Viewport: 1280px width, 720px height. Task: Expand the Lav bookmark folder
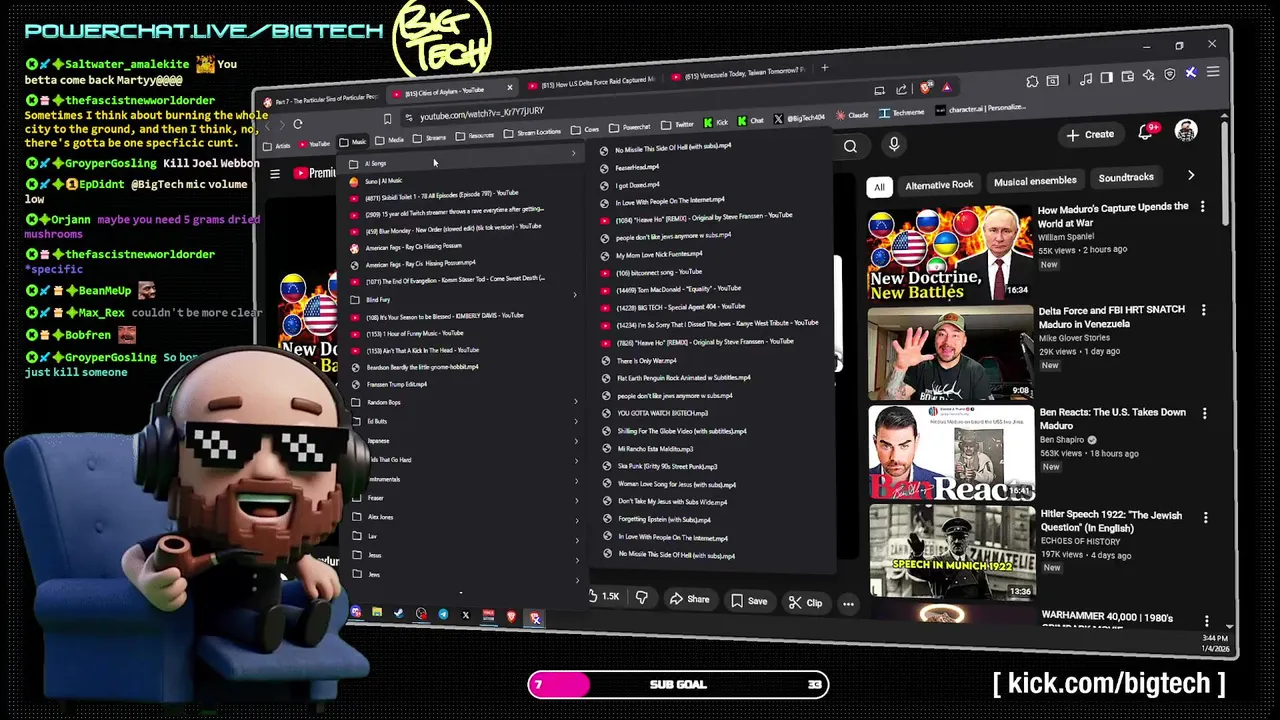465,536
